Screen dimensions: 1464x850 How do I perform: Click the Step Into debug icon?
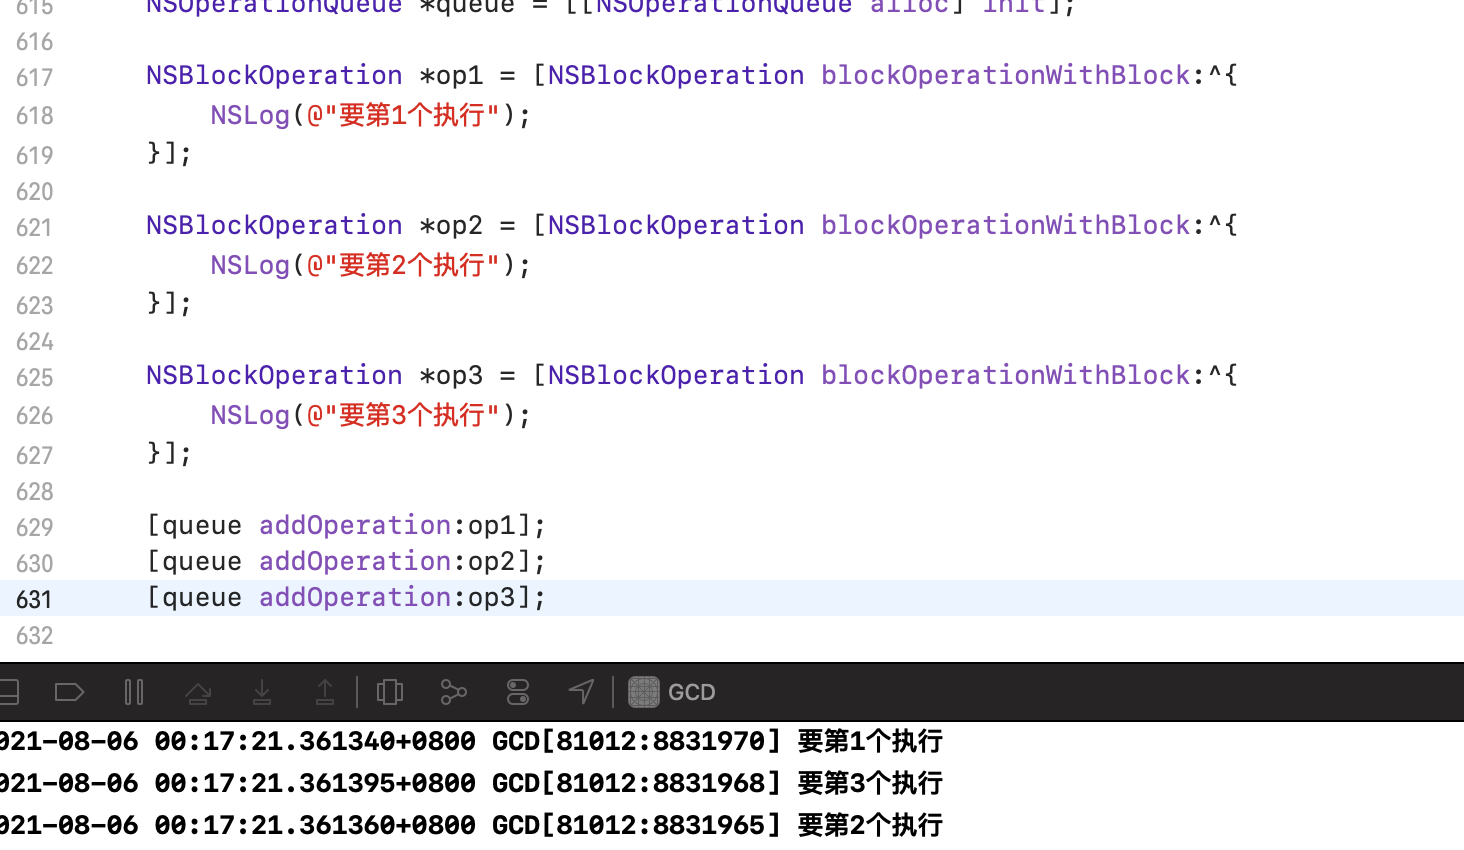click(262, 692)
